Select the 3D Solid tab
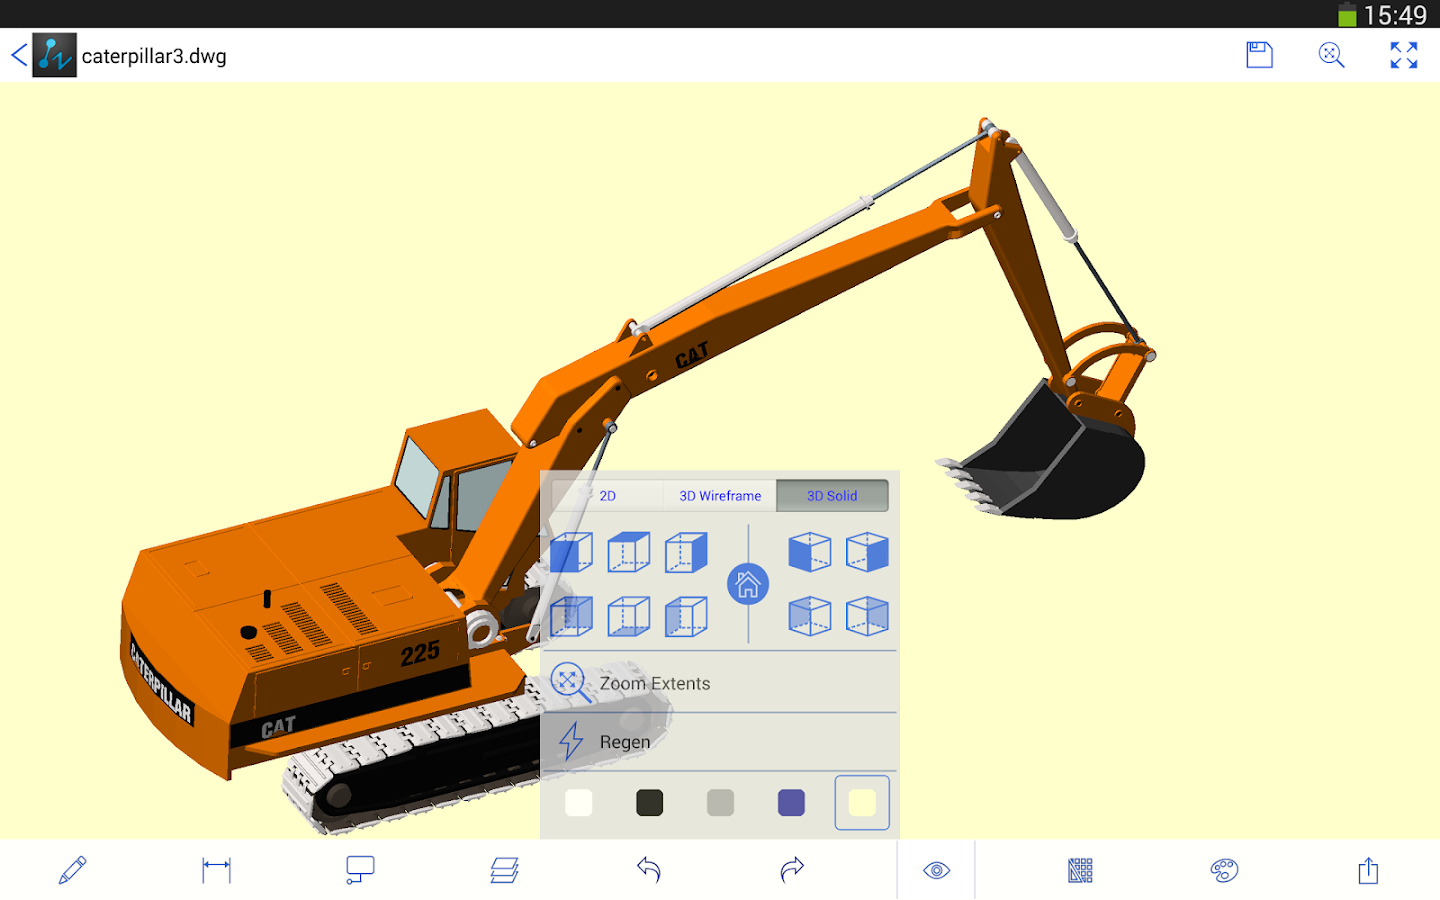 [x=832, y=496]
